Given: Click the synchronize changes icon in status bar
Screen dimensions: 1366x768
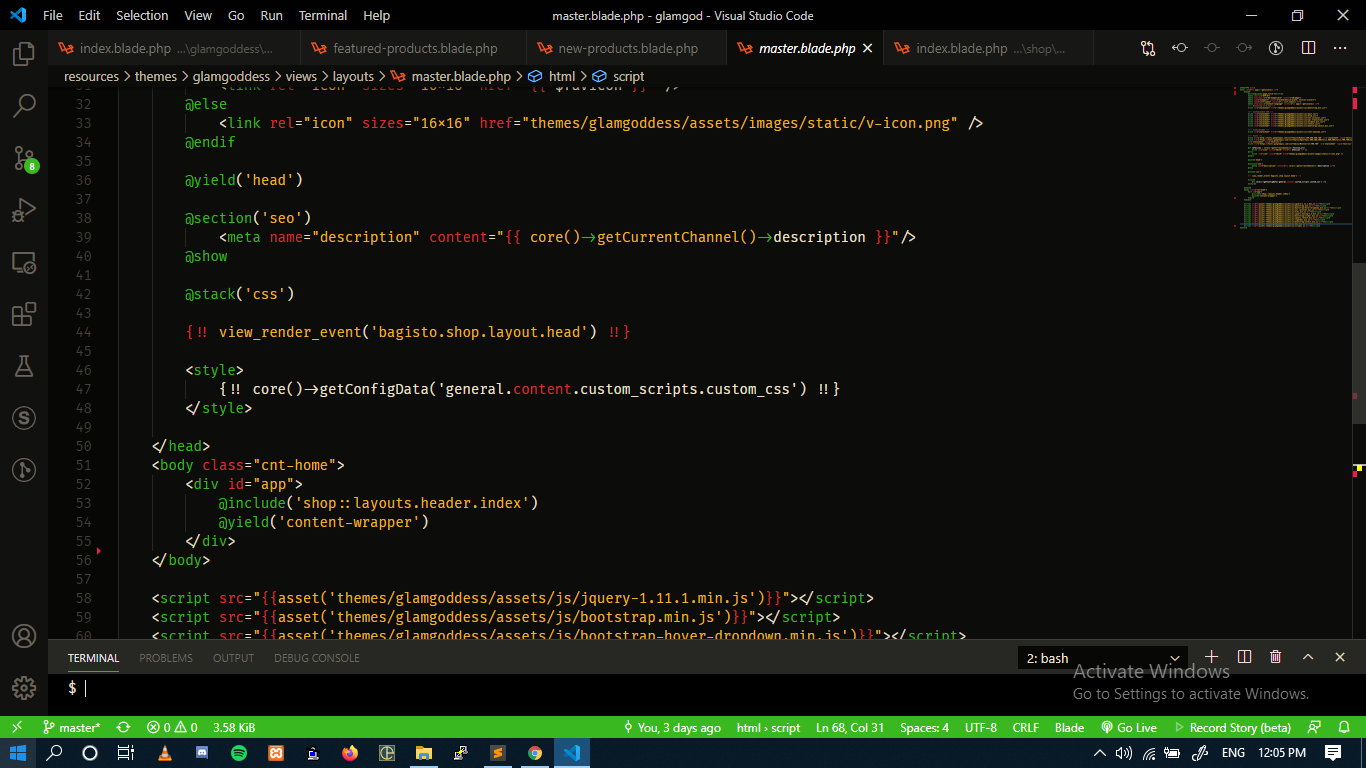Looking at the screenshot, I should click(x=123, y=728).
